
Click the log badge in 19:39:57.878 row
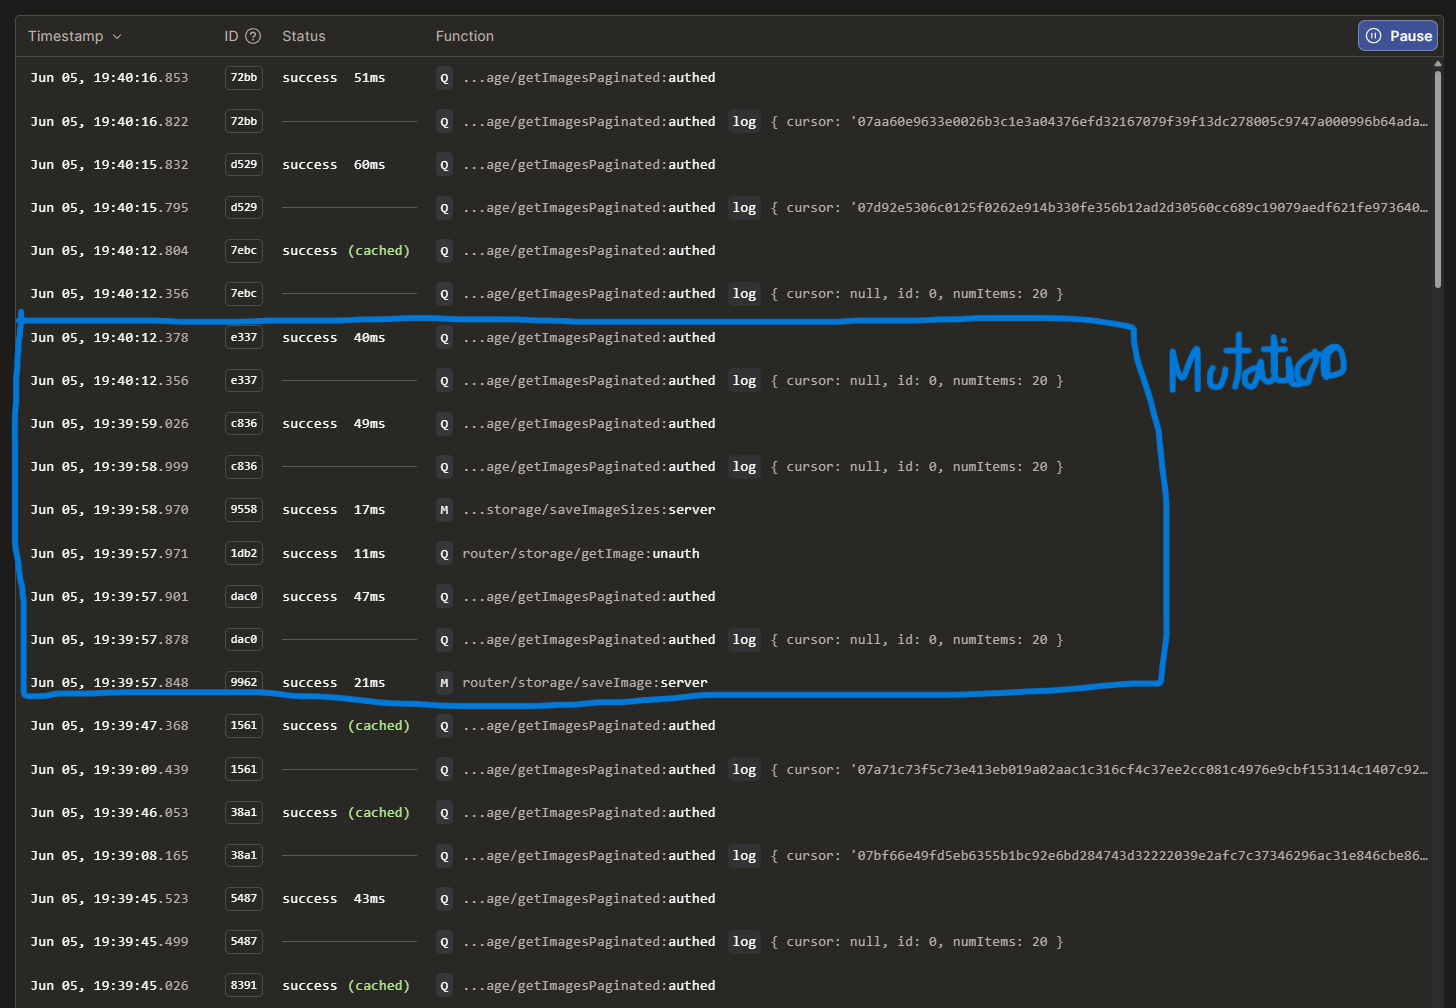(744, 640)
